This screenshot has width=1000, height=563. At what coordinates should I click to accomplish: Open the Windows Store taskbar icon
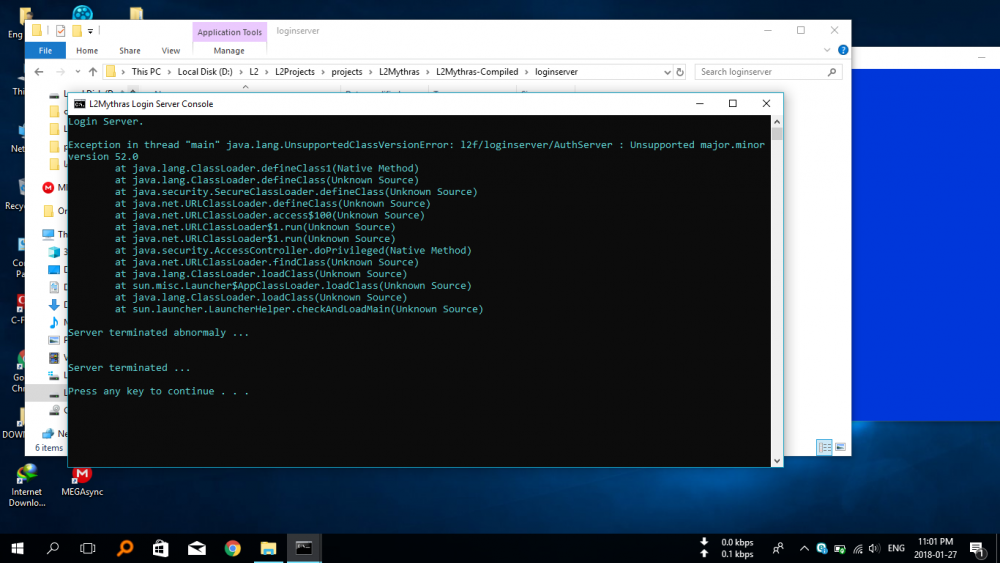(x=160, y=548)
